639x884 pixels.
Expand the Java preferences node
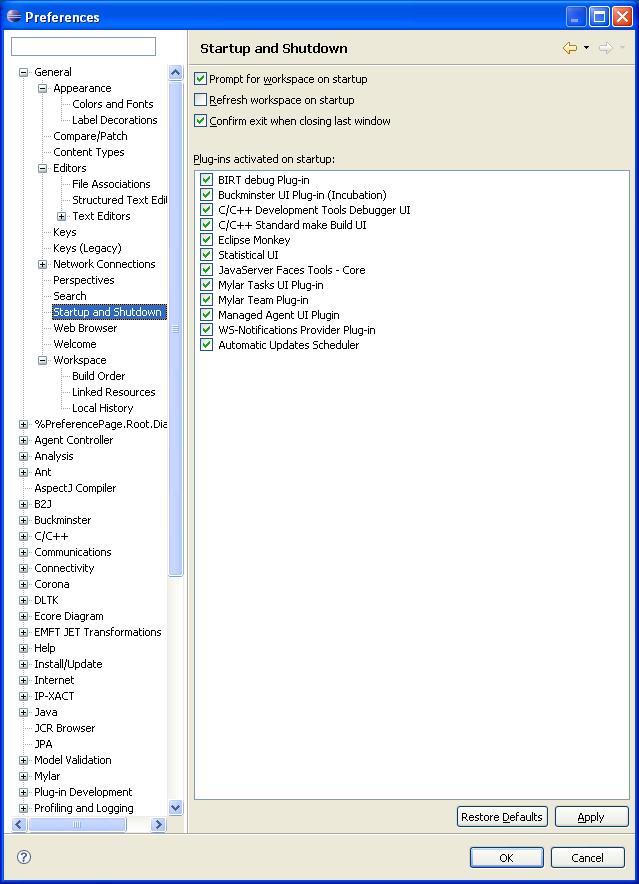[24, 712]
